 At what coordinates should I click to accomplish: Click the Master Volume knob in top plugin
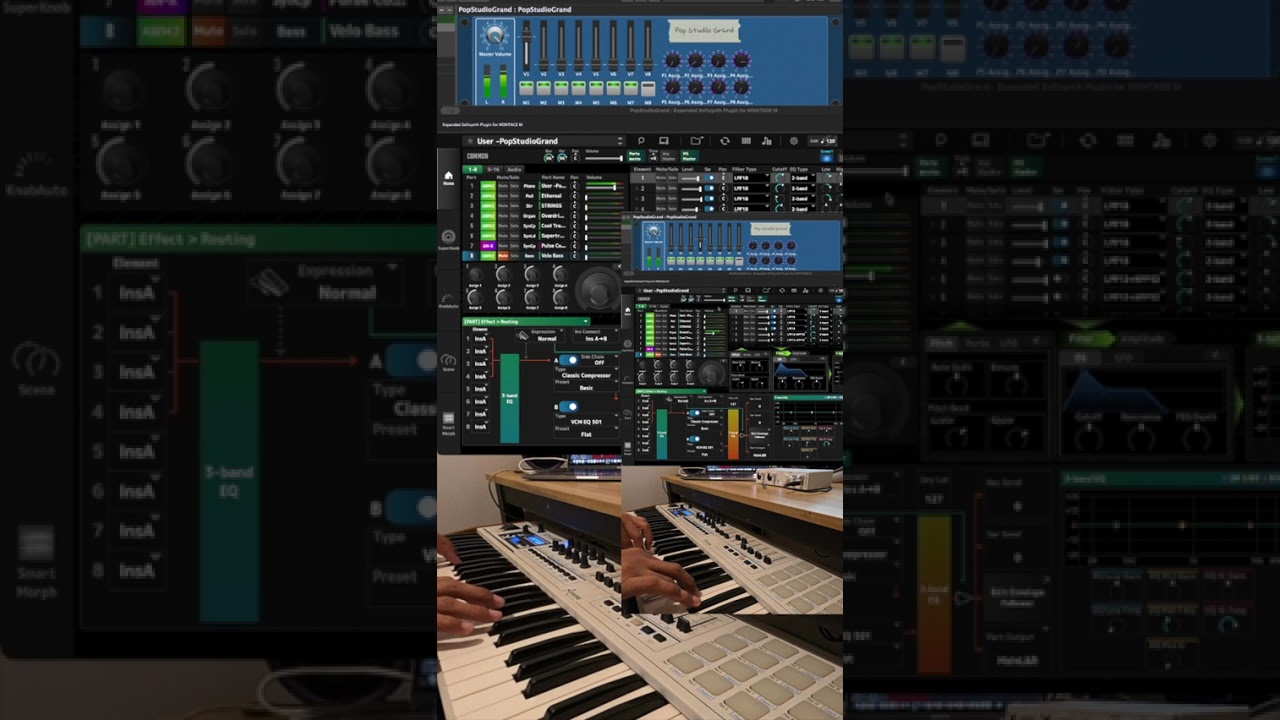pos(495,34)
